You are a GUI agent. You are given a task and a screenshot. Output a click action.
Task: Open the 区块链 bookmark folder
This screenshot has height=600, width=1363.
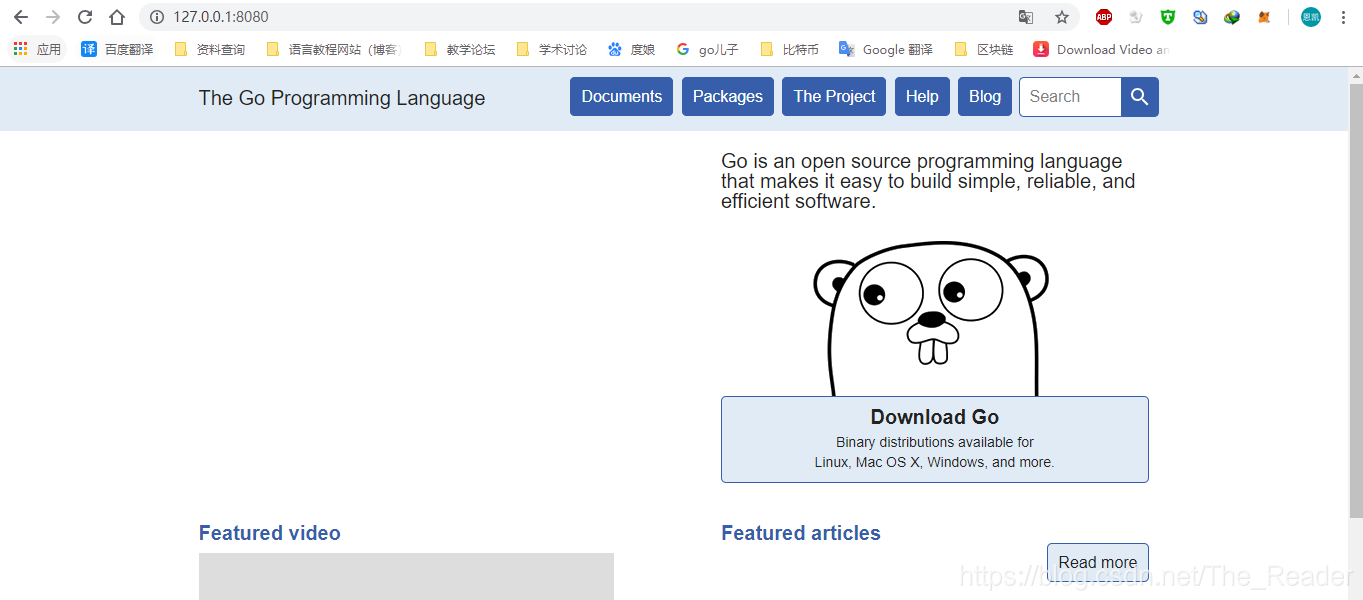[984, 49]
